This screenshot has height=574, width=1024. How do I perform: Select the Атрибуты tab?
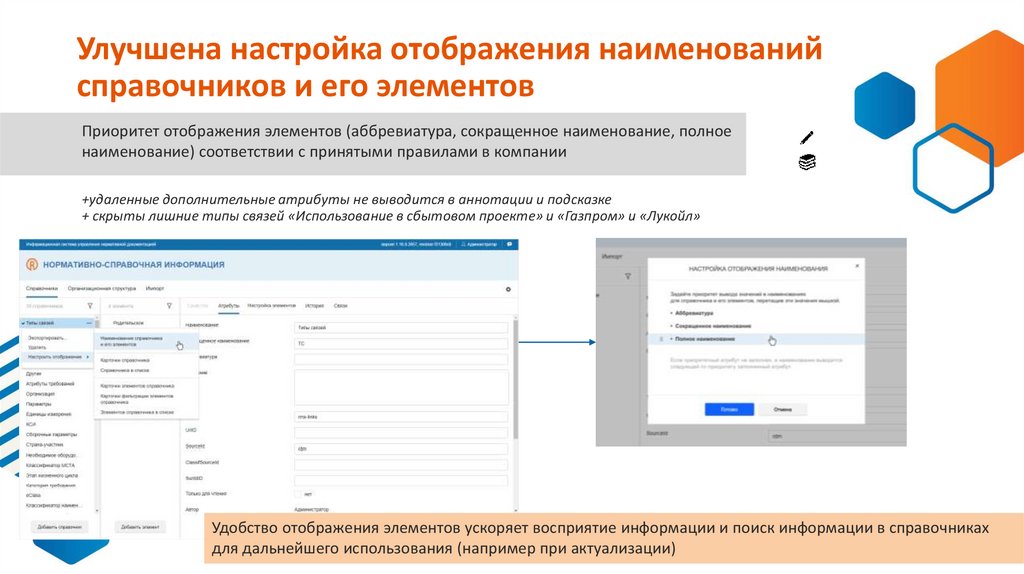[x=229, y=306]
